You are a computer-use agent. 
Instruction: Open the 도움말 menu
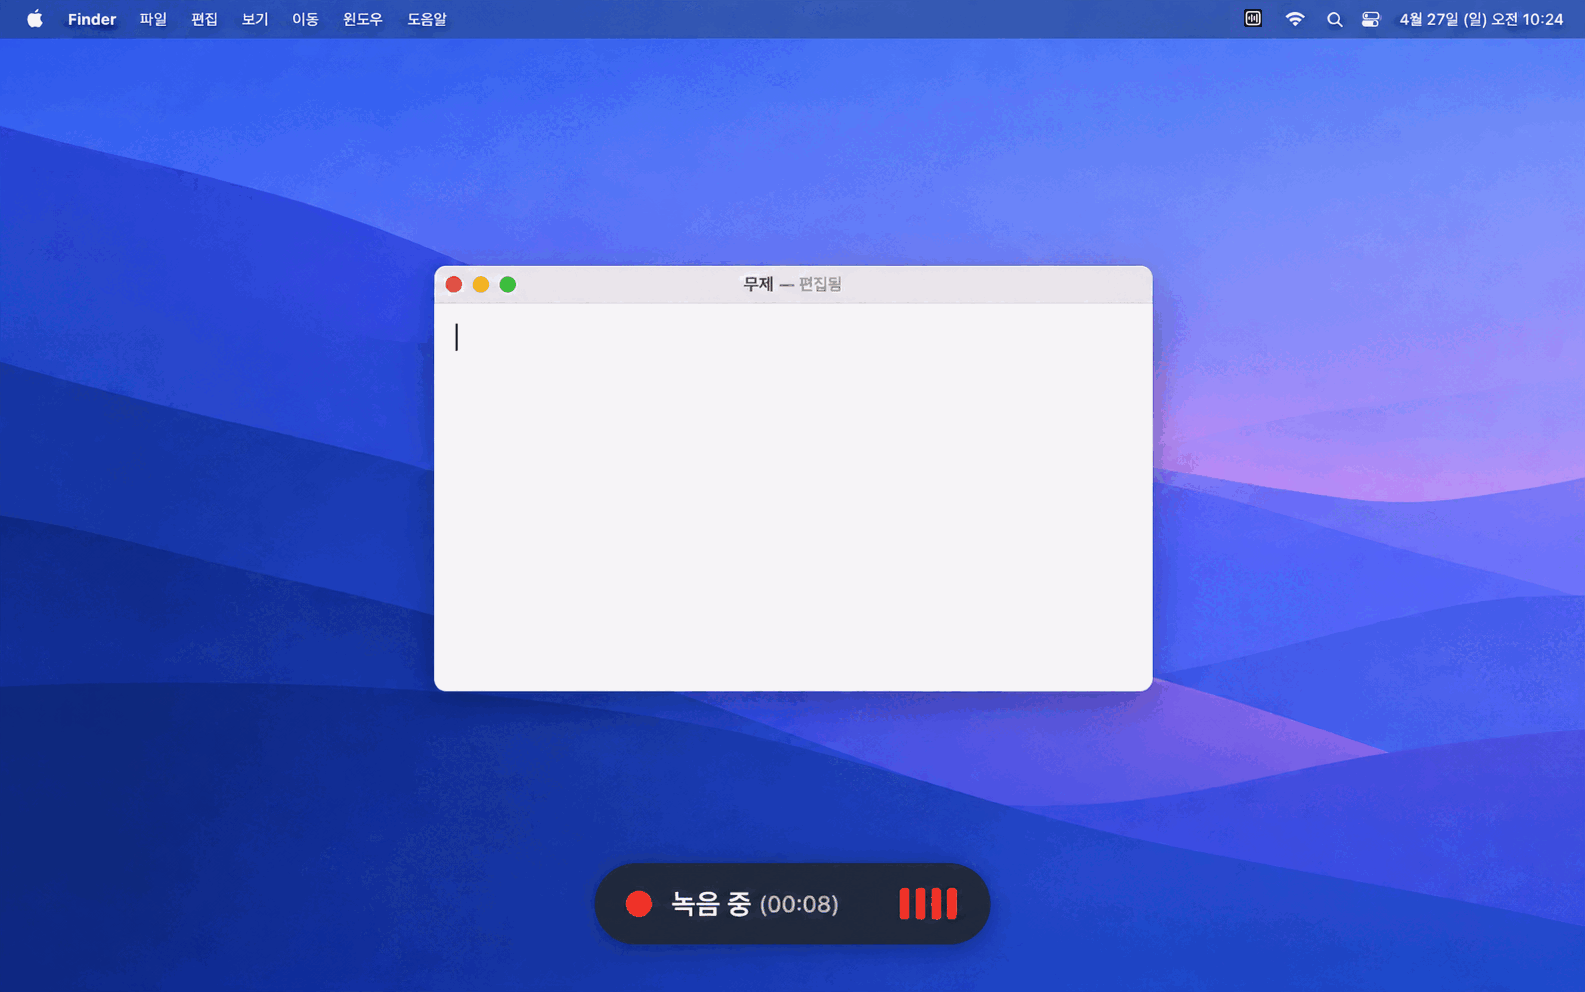tap(427, 19)
